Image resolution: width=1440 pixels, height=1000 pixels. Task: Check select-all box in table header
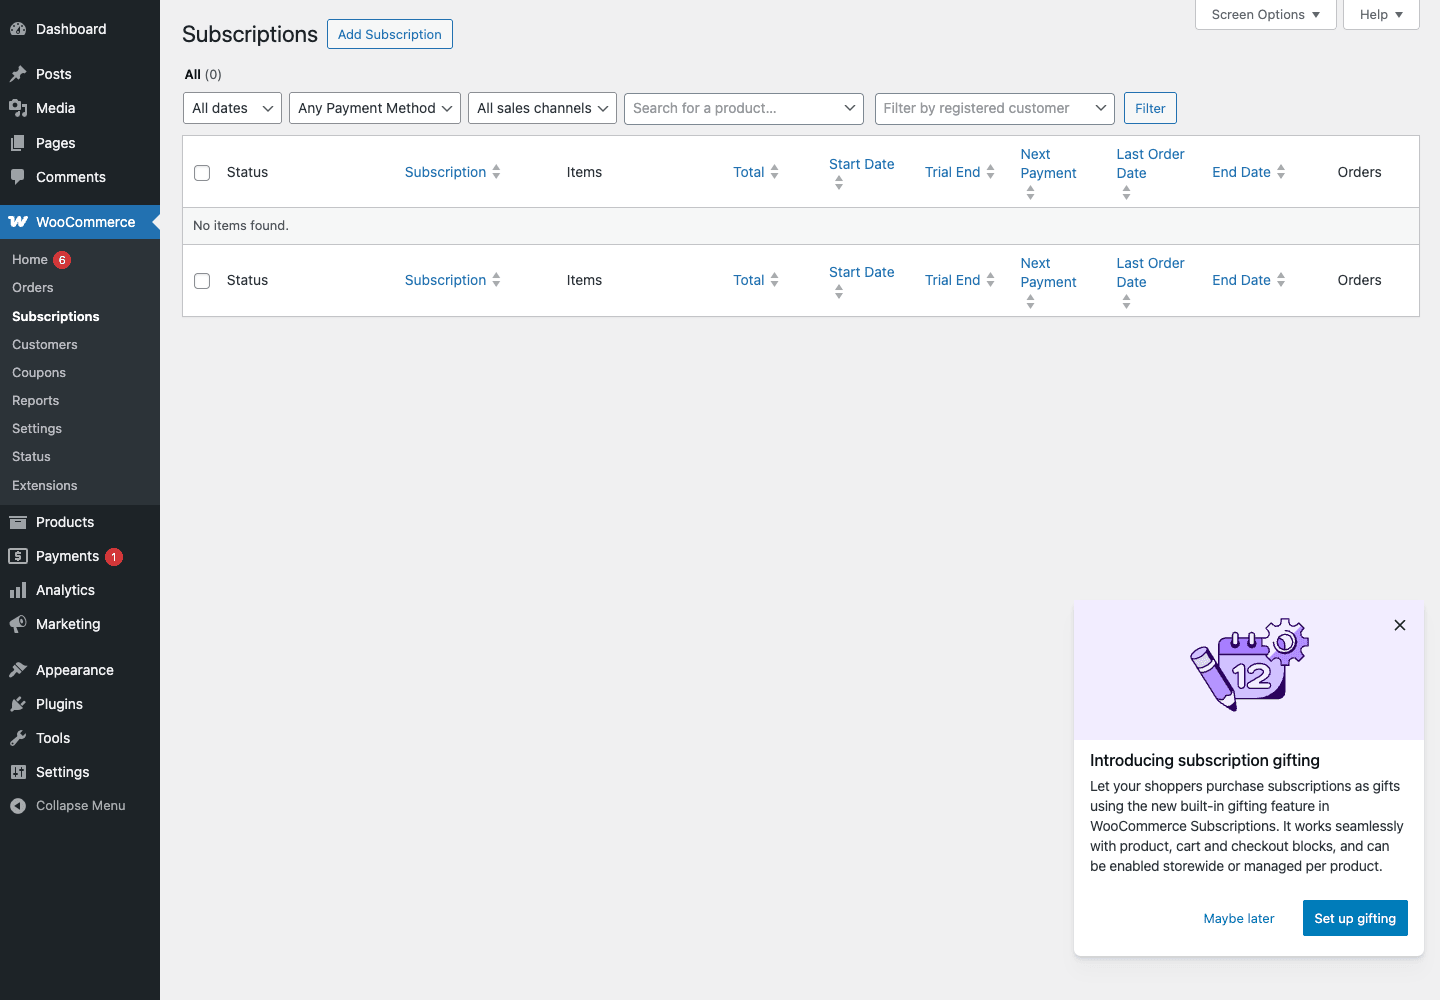click(x=202, y=173)
